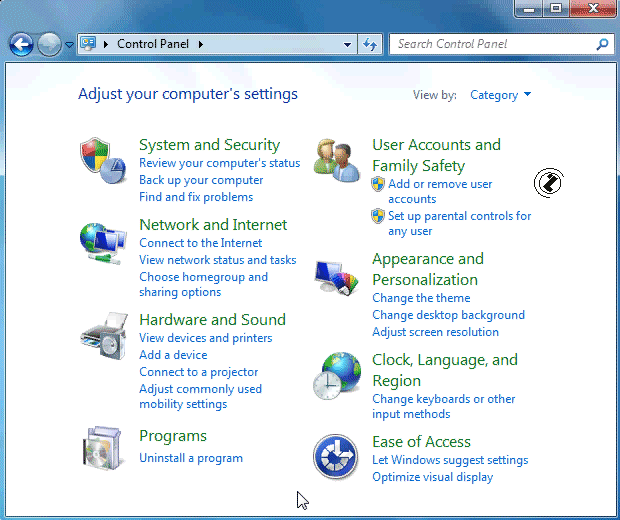Click the User Accounts people icon
This screenshot has height=520, width=620.
coord(337,160)
